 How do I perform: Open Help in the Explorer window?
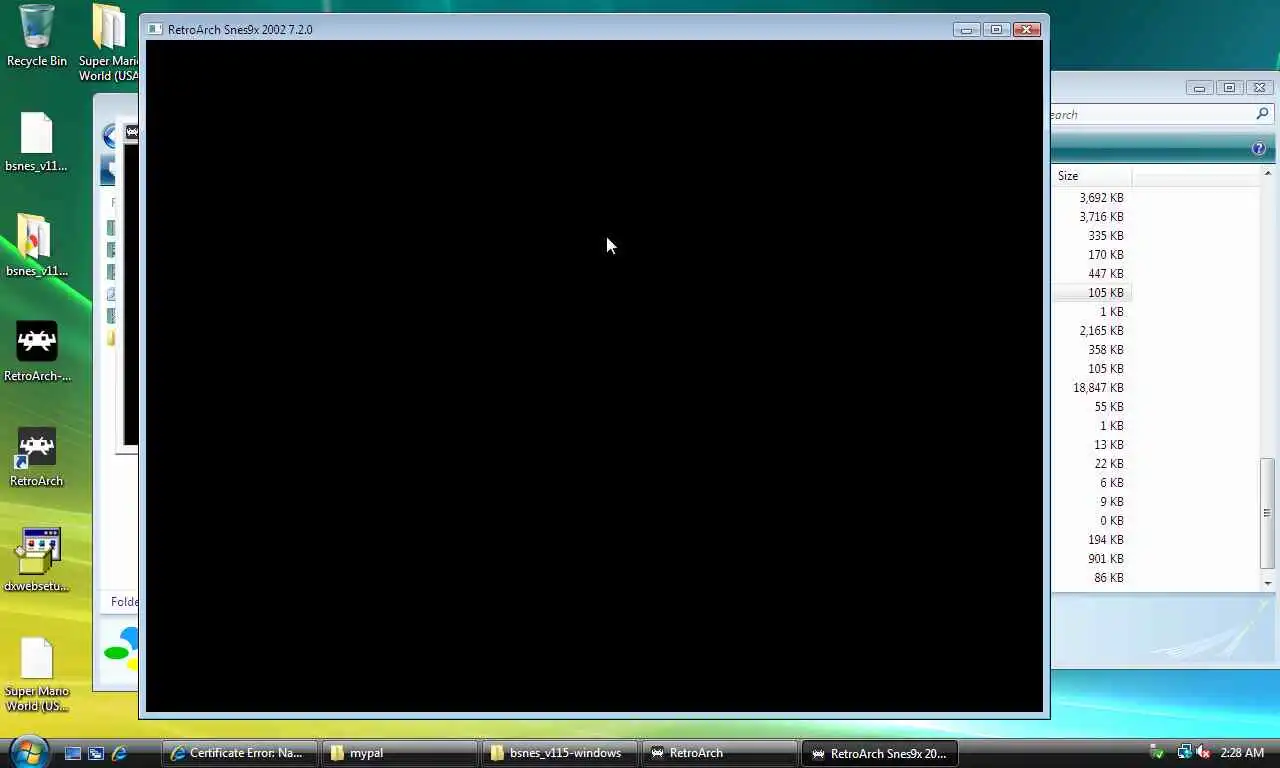click(1258, 149)
